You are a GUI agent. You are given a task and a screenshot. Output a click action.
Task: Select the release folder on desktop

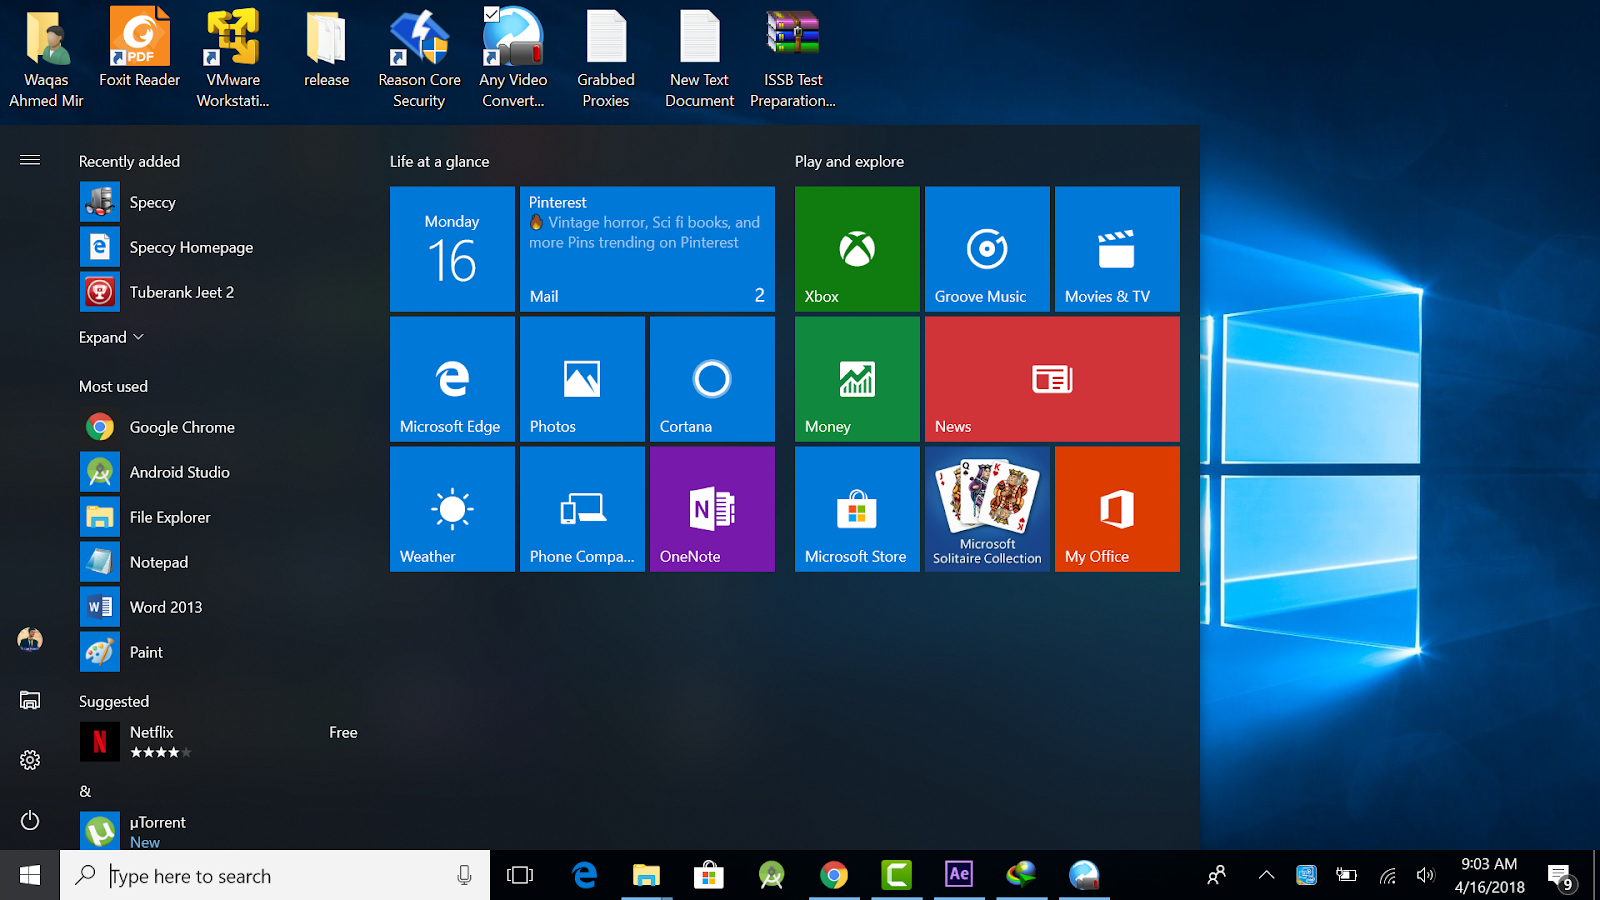pos(327,48)
